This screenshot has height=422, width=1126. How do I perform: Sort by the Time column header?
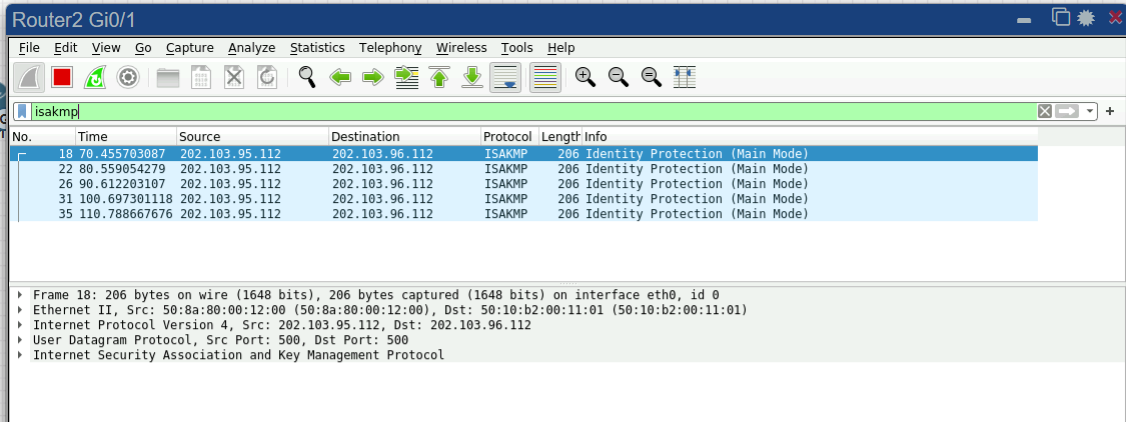(x=126, y=136)
